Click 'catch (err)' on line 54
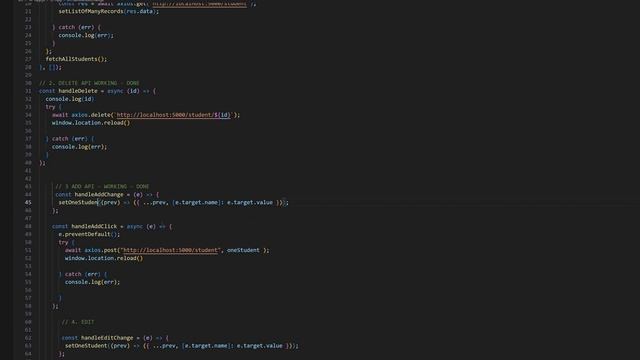Image resolution: width=640 pixels, height=360 pixels. pyautogui.click(x=83, y=274)
